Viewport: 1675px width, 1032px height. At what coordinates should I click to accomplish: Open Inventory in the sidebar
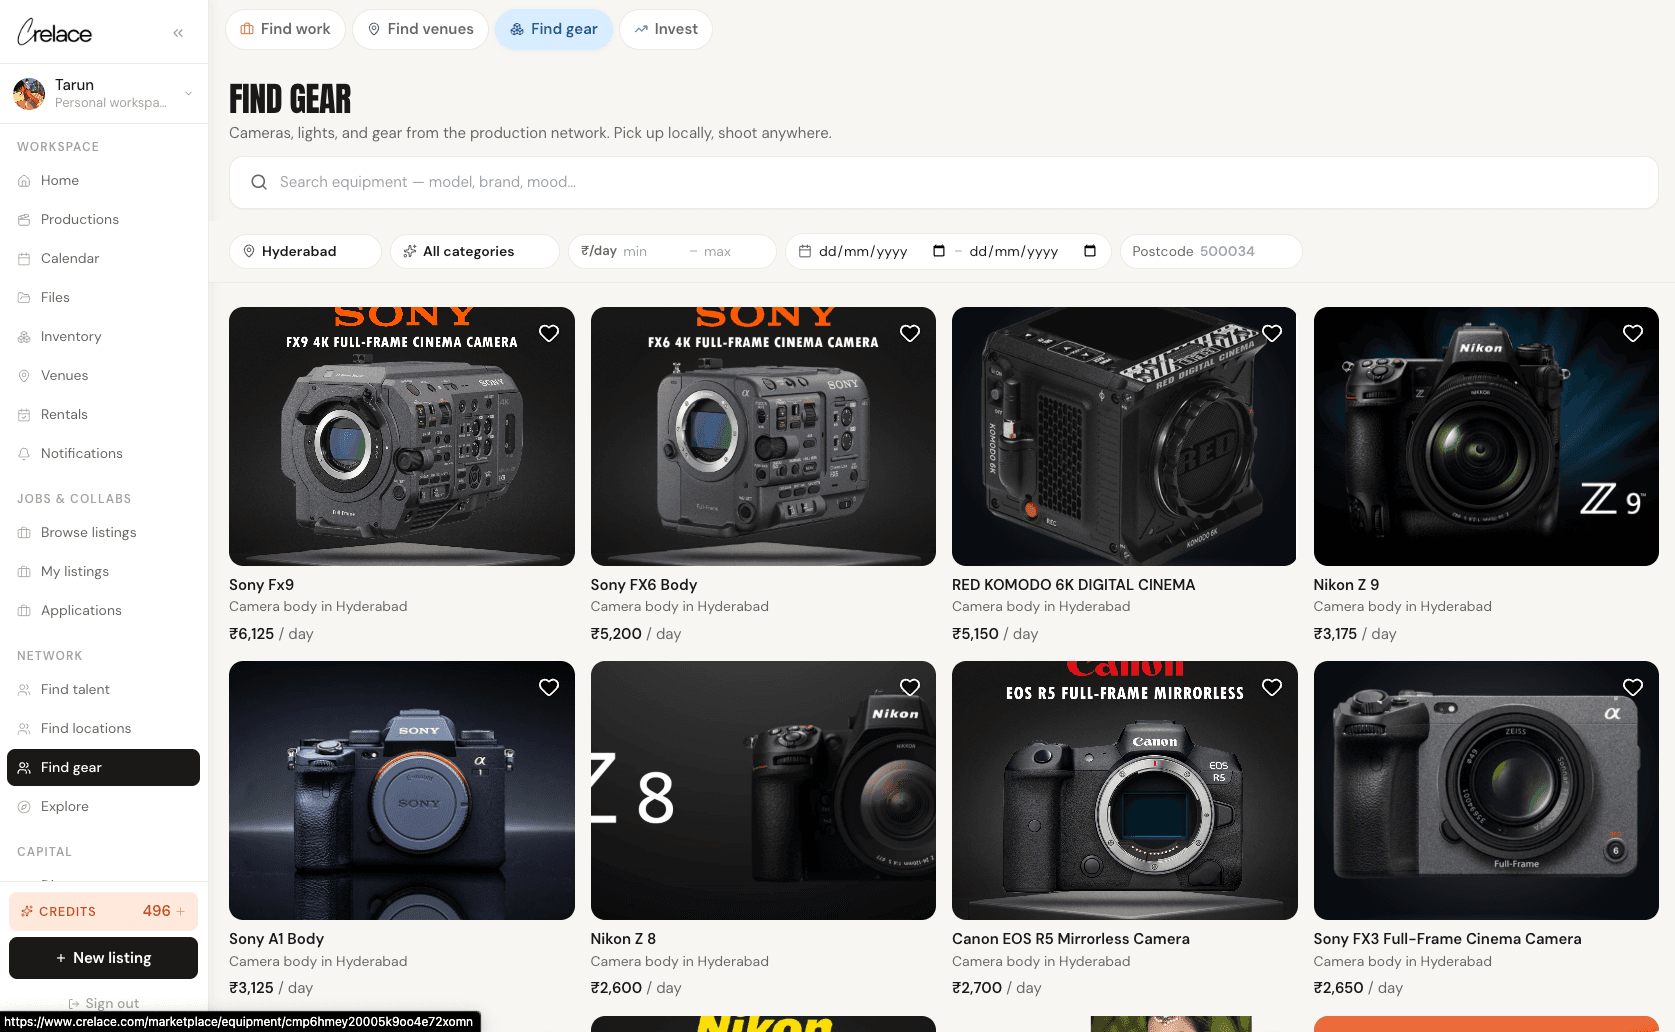click(x=104, y=337)
